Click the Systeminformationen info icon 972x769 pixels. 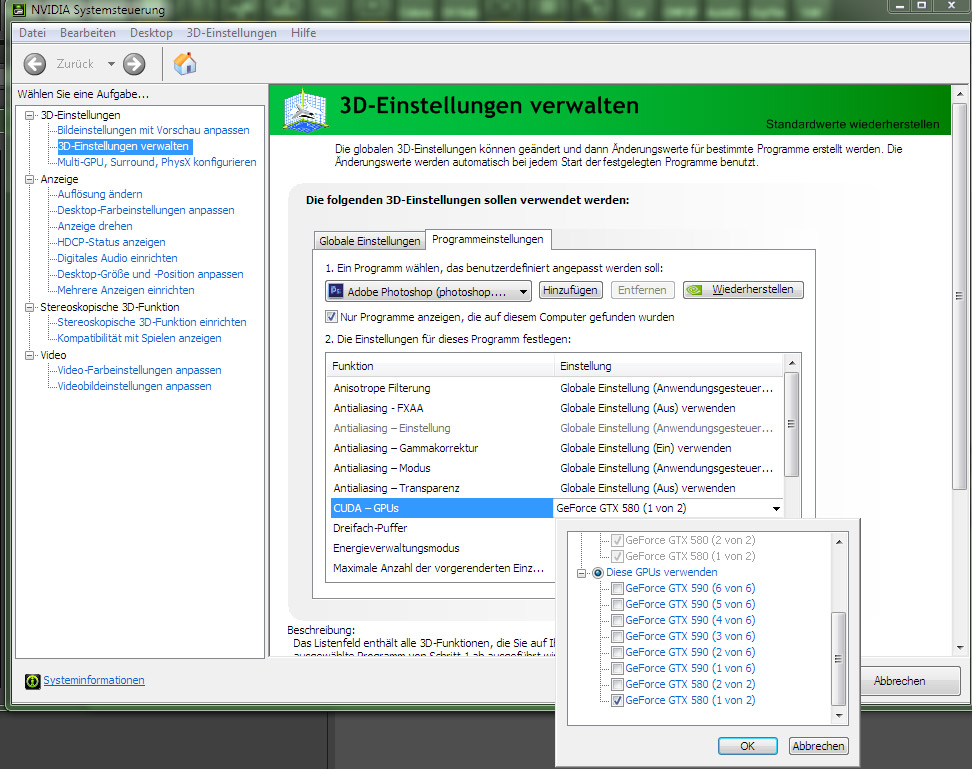coord(32,681)
